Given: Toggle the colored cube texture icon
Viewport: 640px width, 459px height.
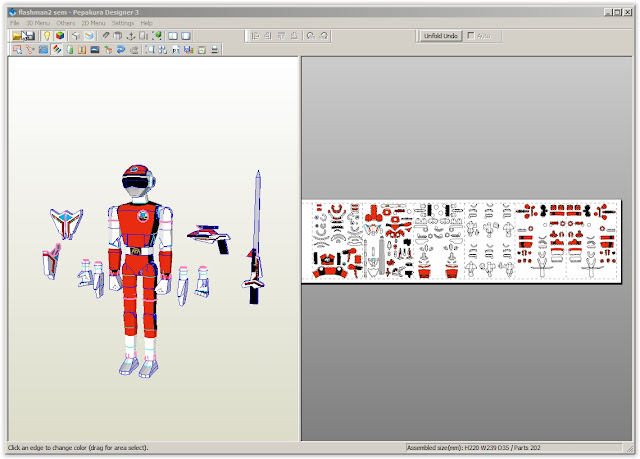Looking at the screenshot, I should click(60, 36).
